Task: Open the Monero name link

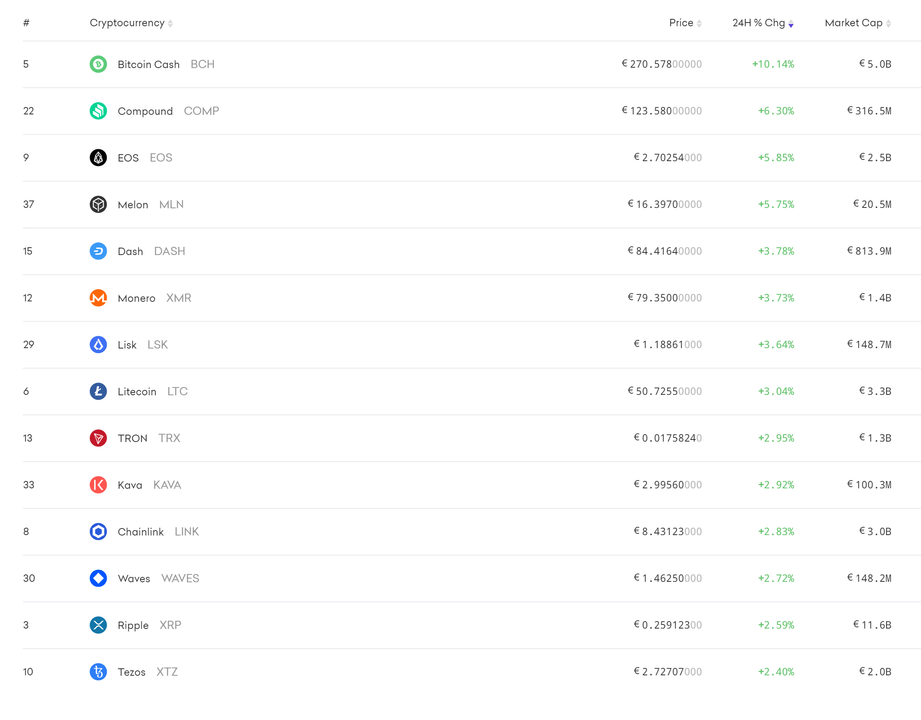Action: tap(136, 298)
